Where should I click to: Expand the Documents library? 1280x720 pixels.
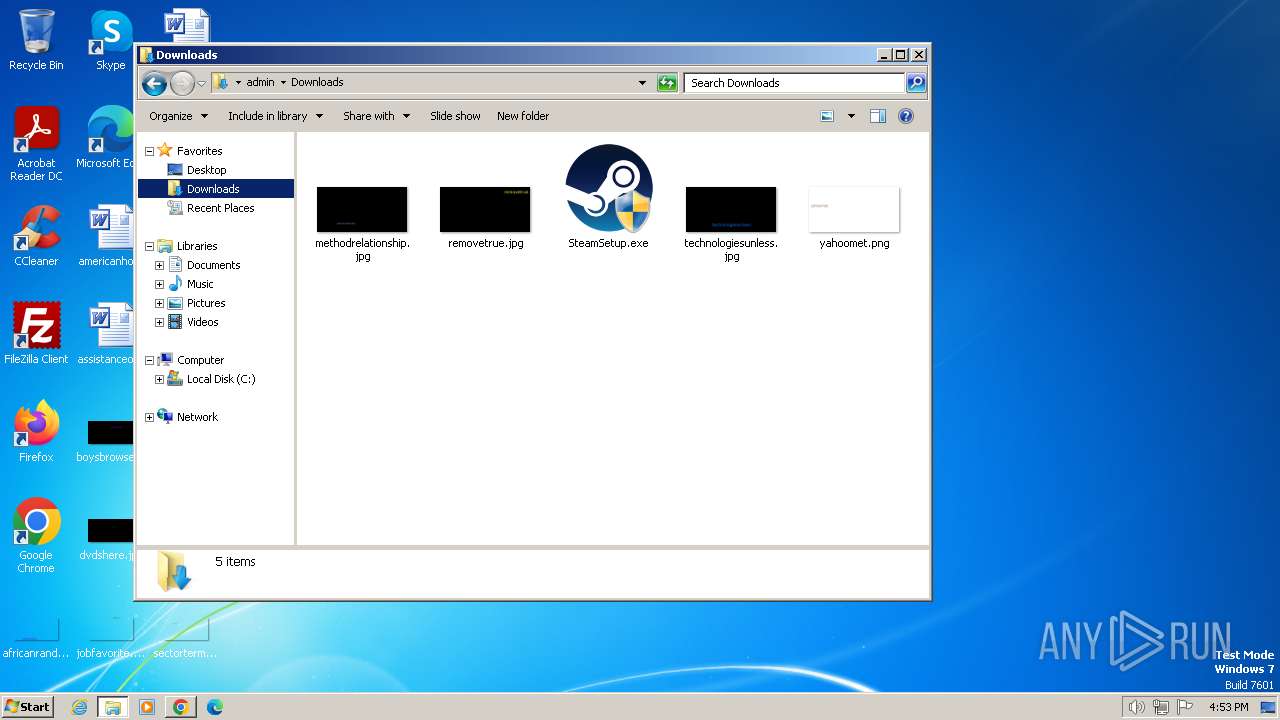point(159,265)
